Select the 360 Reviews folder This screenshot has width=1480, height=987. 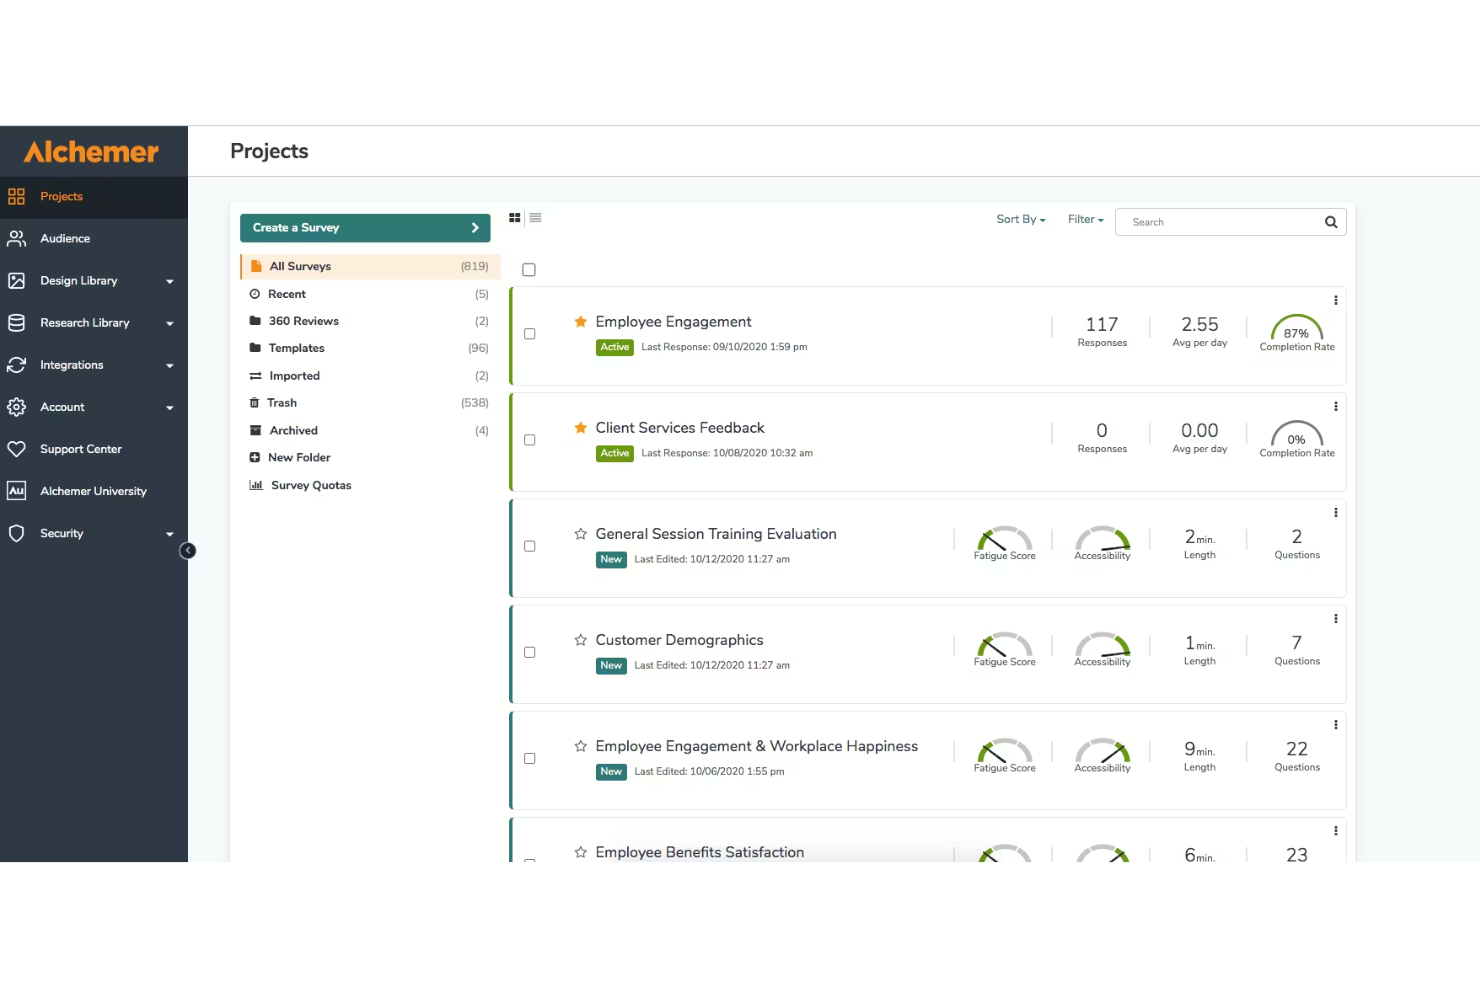tap(303, 320)
